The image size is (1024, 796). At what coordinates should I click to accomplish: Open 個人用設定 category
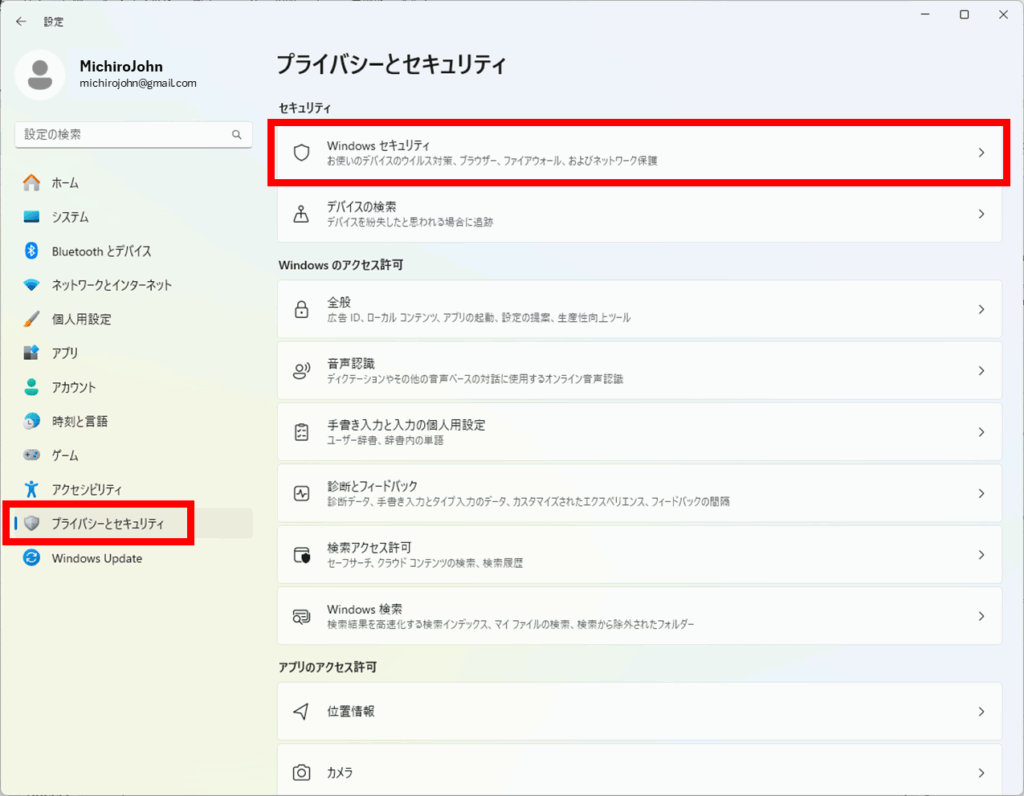coord(133,319)
